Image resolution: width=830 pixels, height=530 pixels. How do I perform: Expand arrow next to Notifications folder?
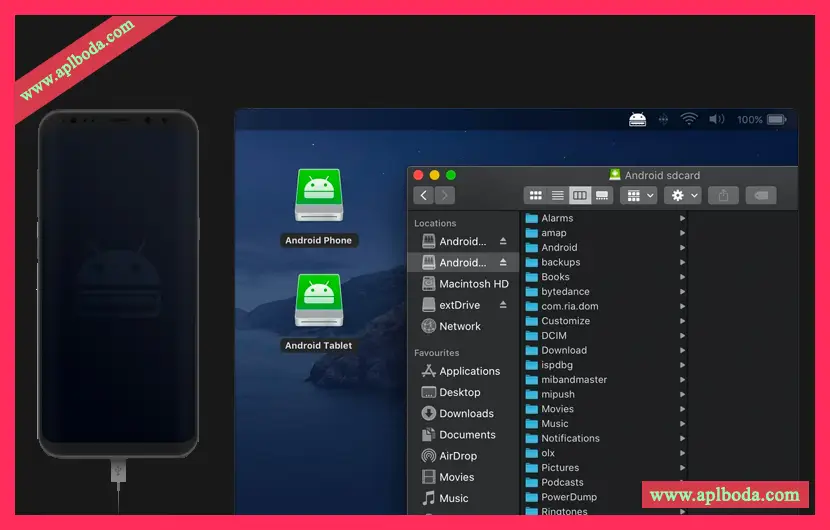coord(682,438)
